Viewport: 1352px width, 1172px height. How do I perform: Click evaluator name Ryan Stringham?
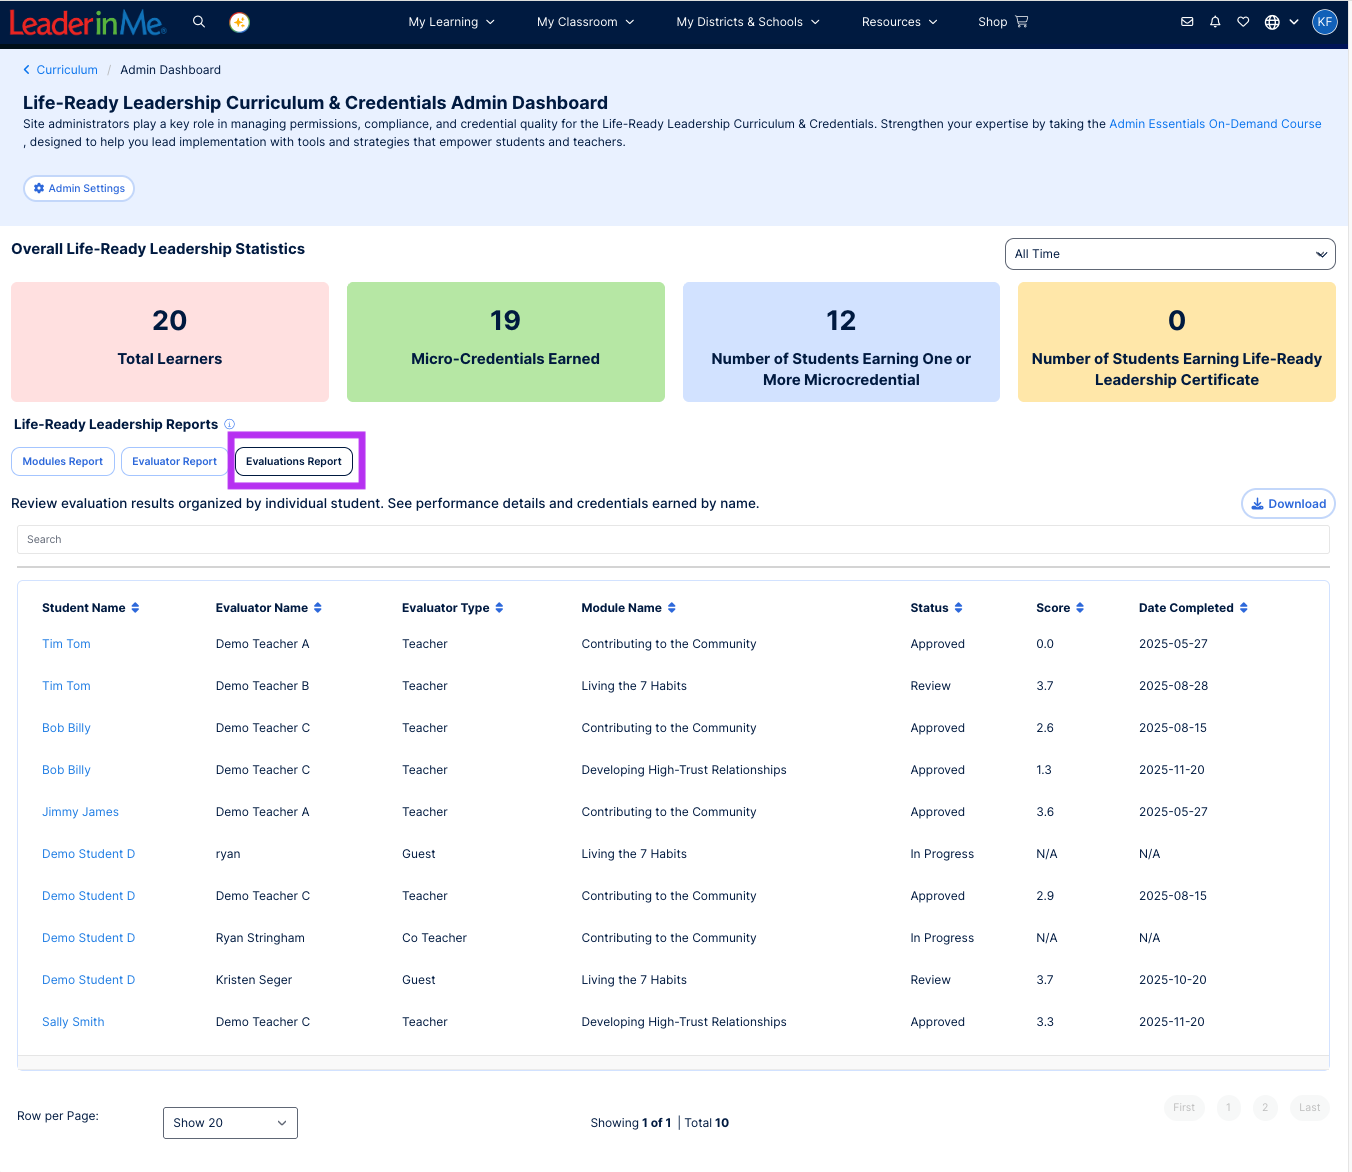[x=260, y=938]
